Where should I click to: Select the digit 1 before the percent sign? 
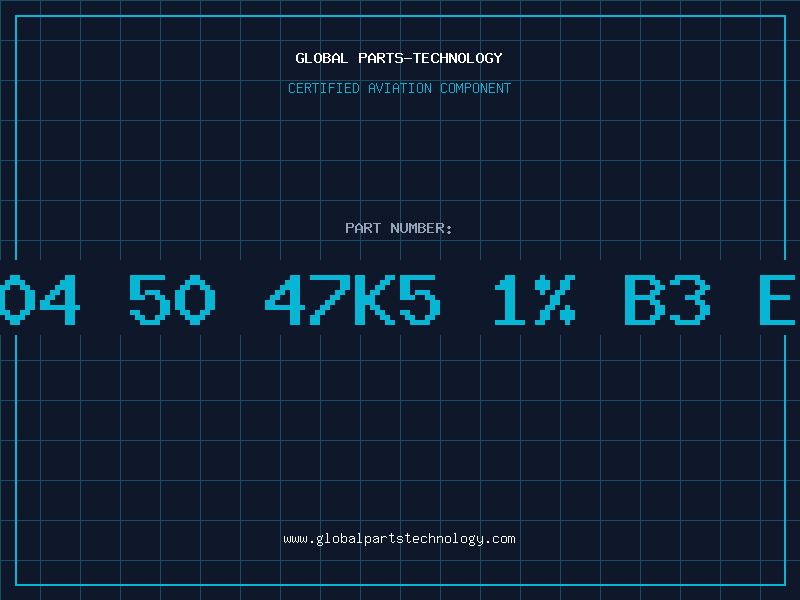(509, 300)
